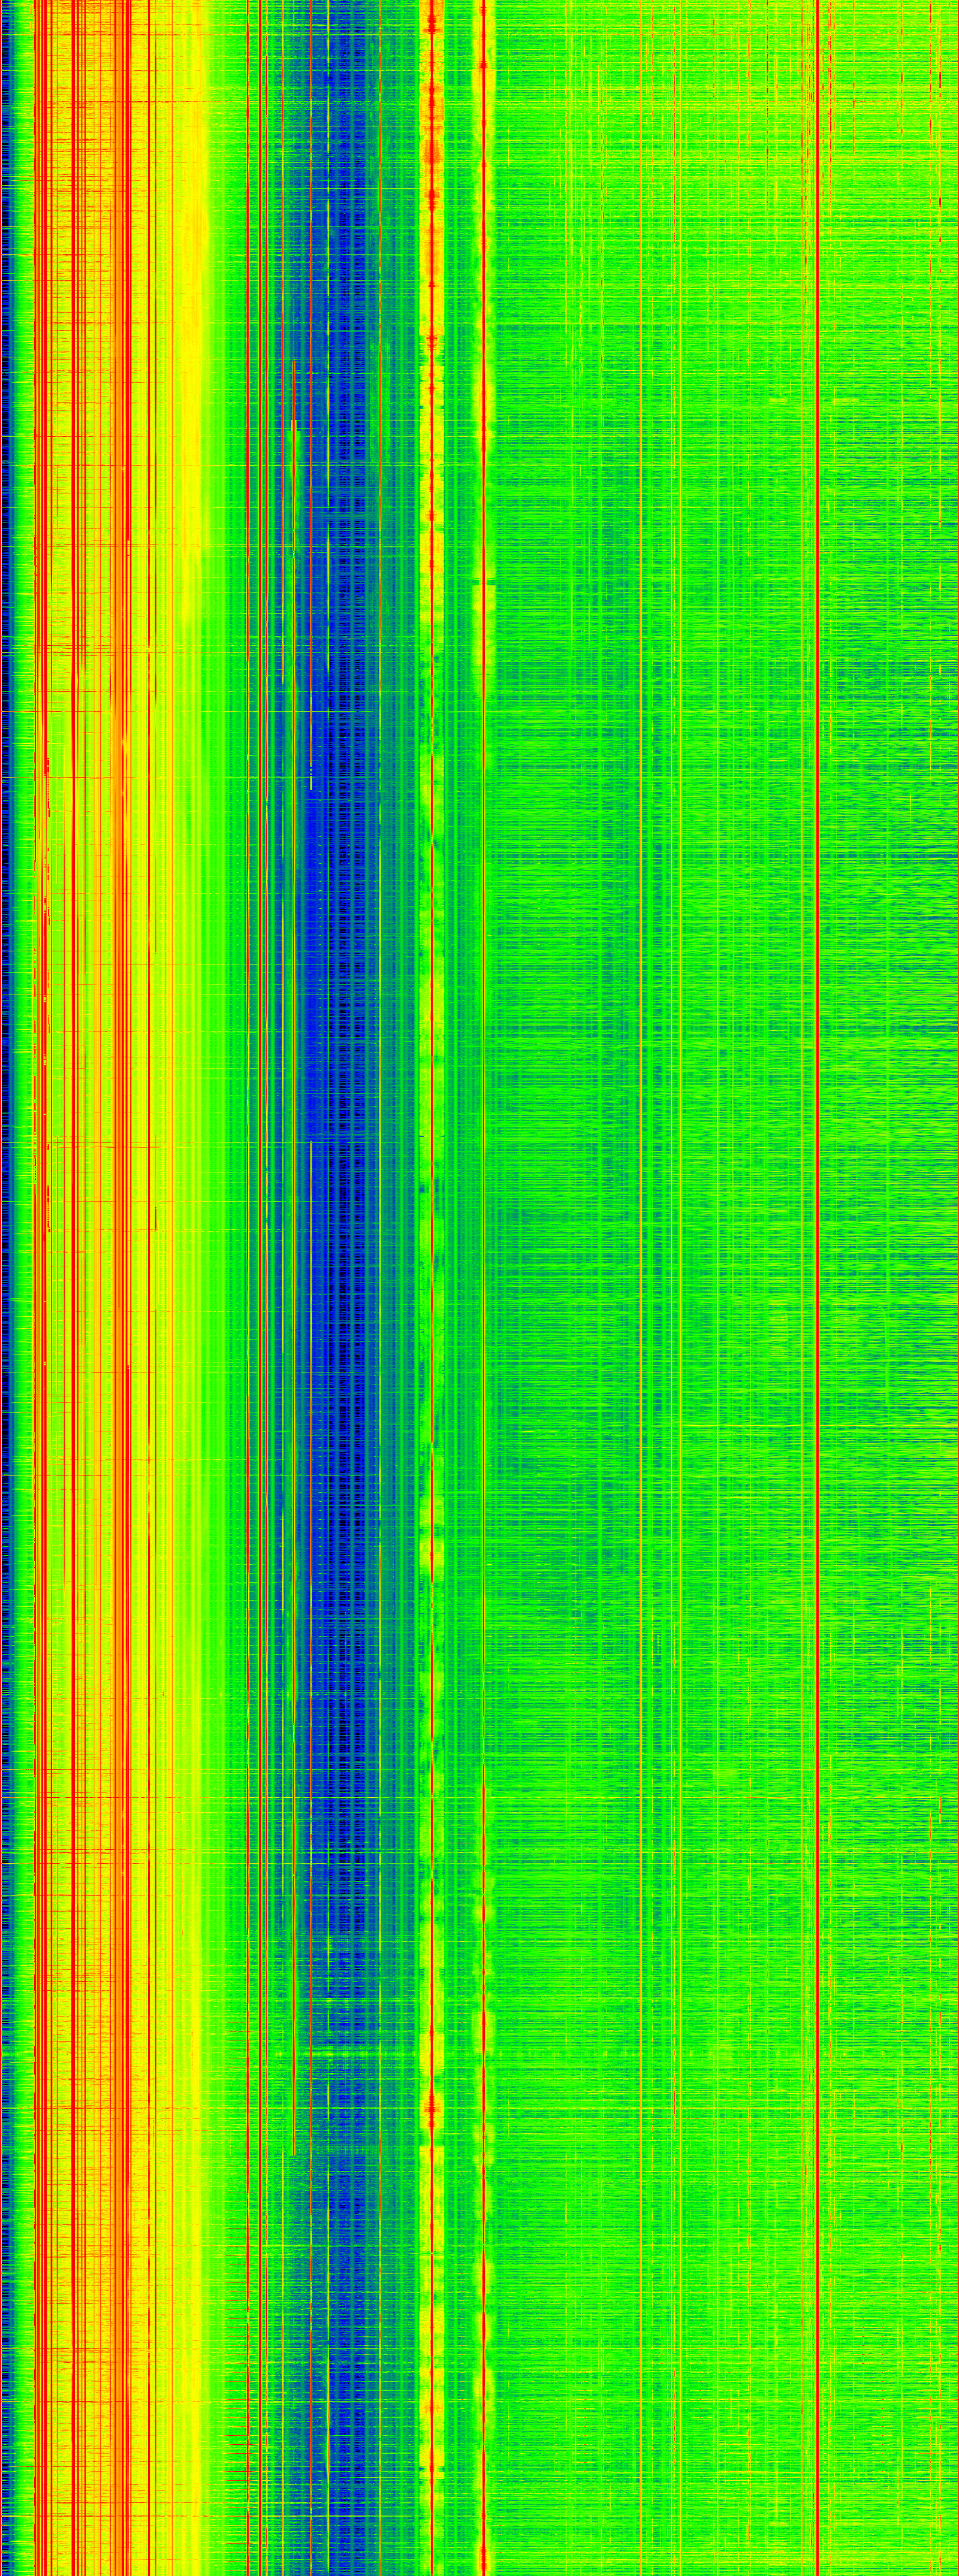Click the large green area right of center
Image resolution: width=959 pixels, height=2576 pixels.
(x=650, y=1300)
